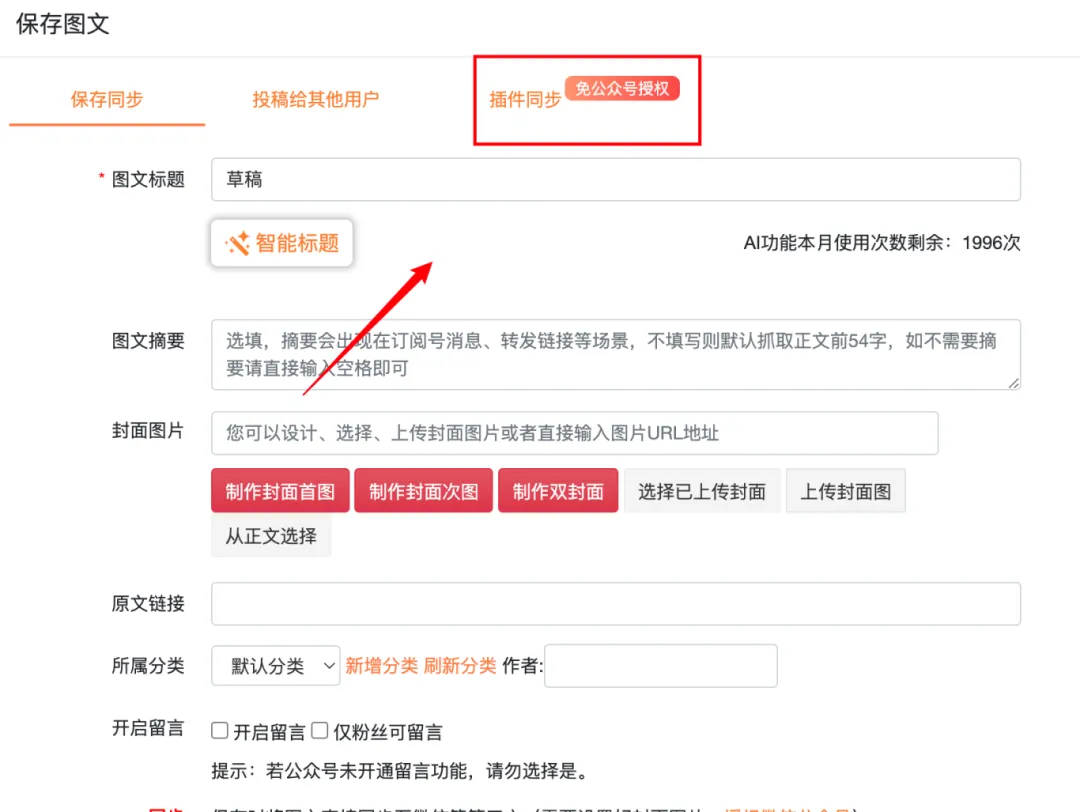1080x812 pixels.
Task: Click the 上传封面图 button
Action: 846,491
